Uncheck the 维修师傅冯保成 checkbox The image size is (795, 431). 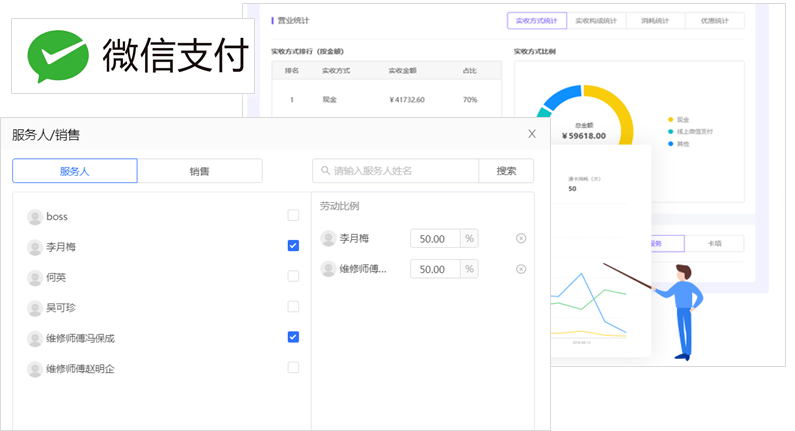(x=293, y=337)
